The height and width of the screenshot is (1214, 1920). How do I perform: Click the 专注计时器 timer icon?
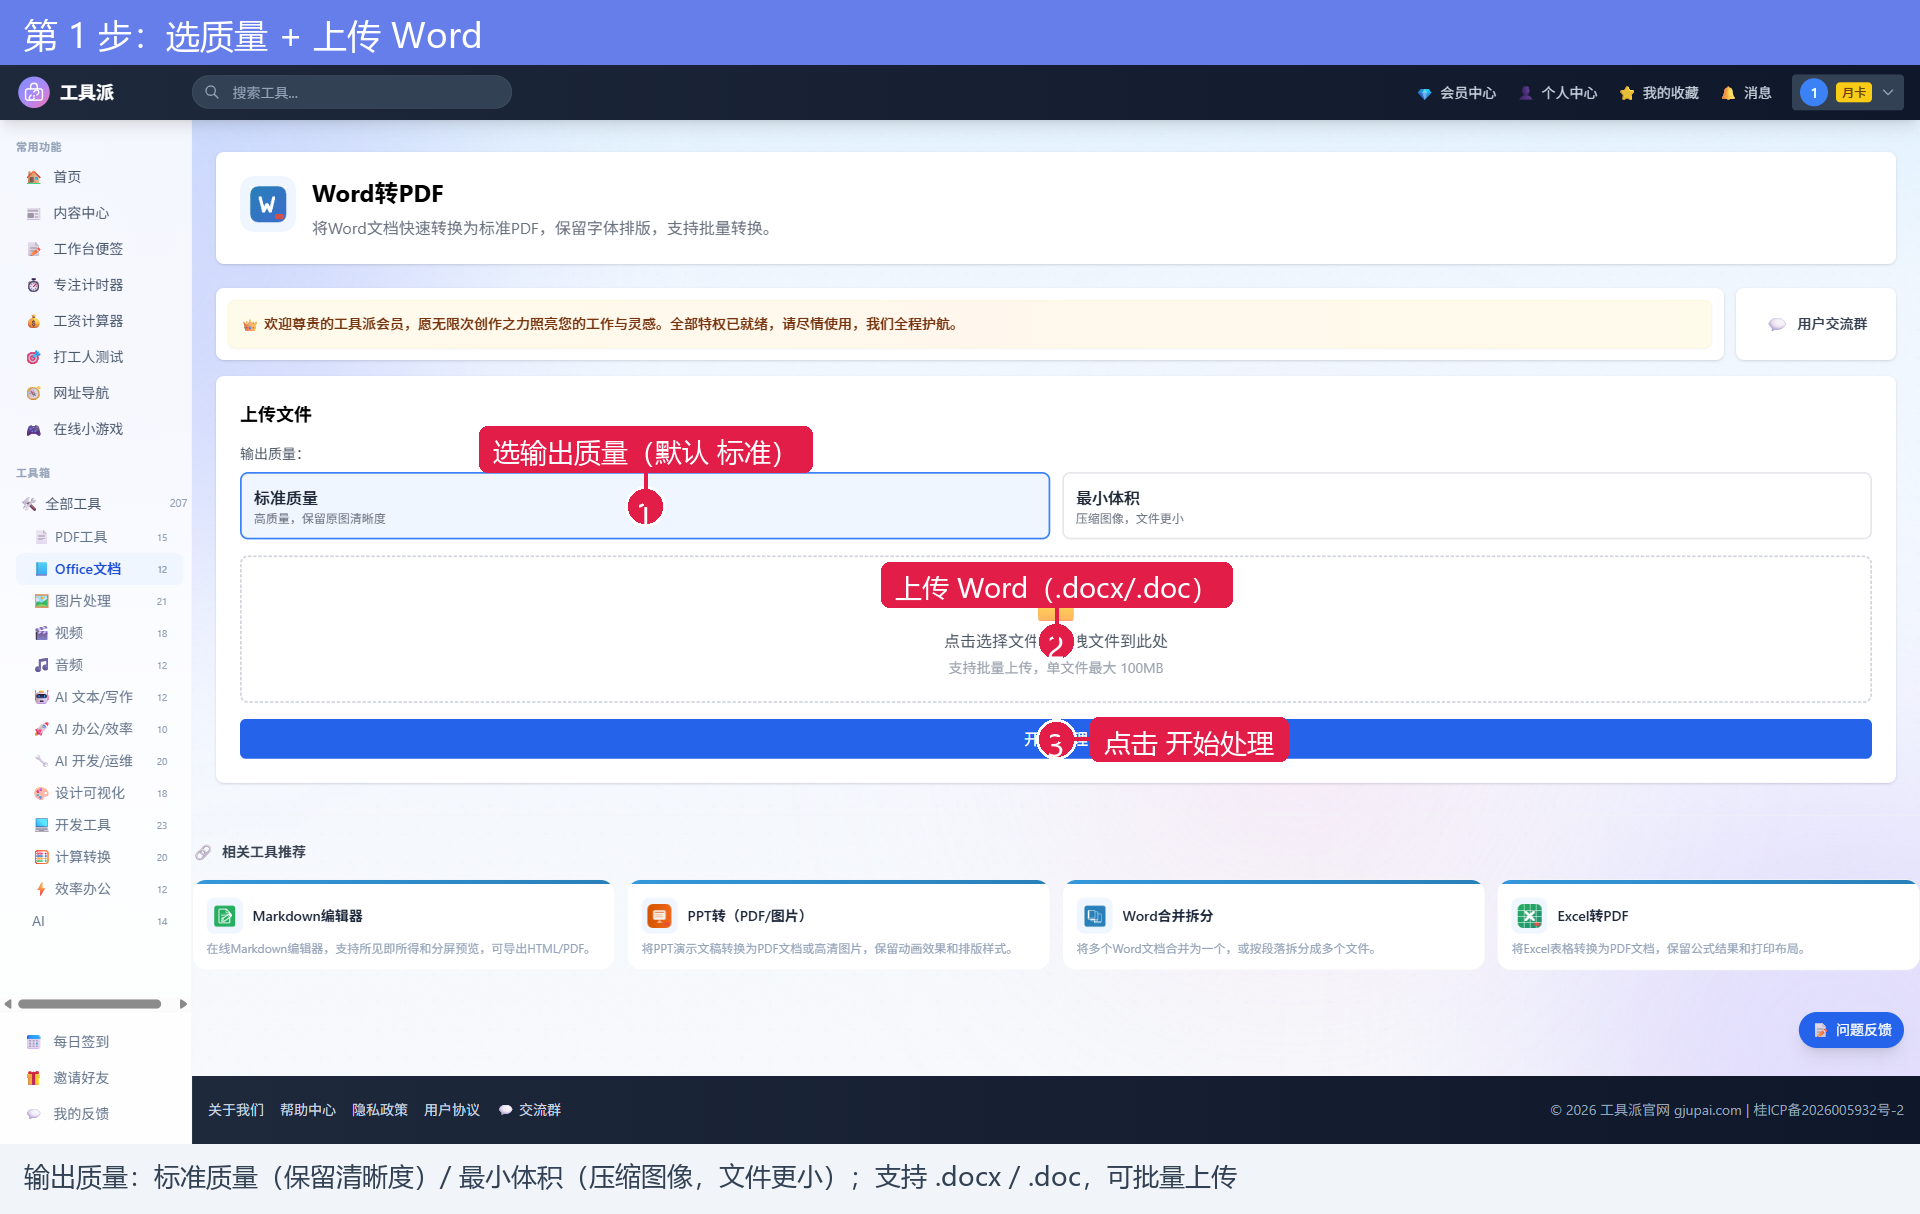click(x=34, y=285)
